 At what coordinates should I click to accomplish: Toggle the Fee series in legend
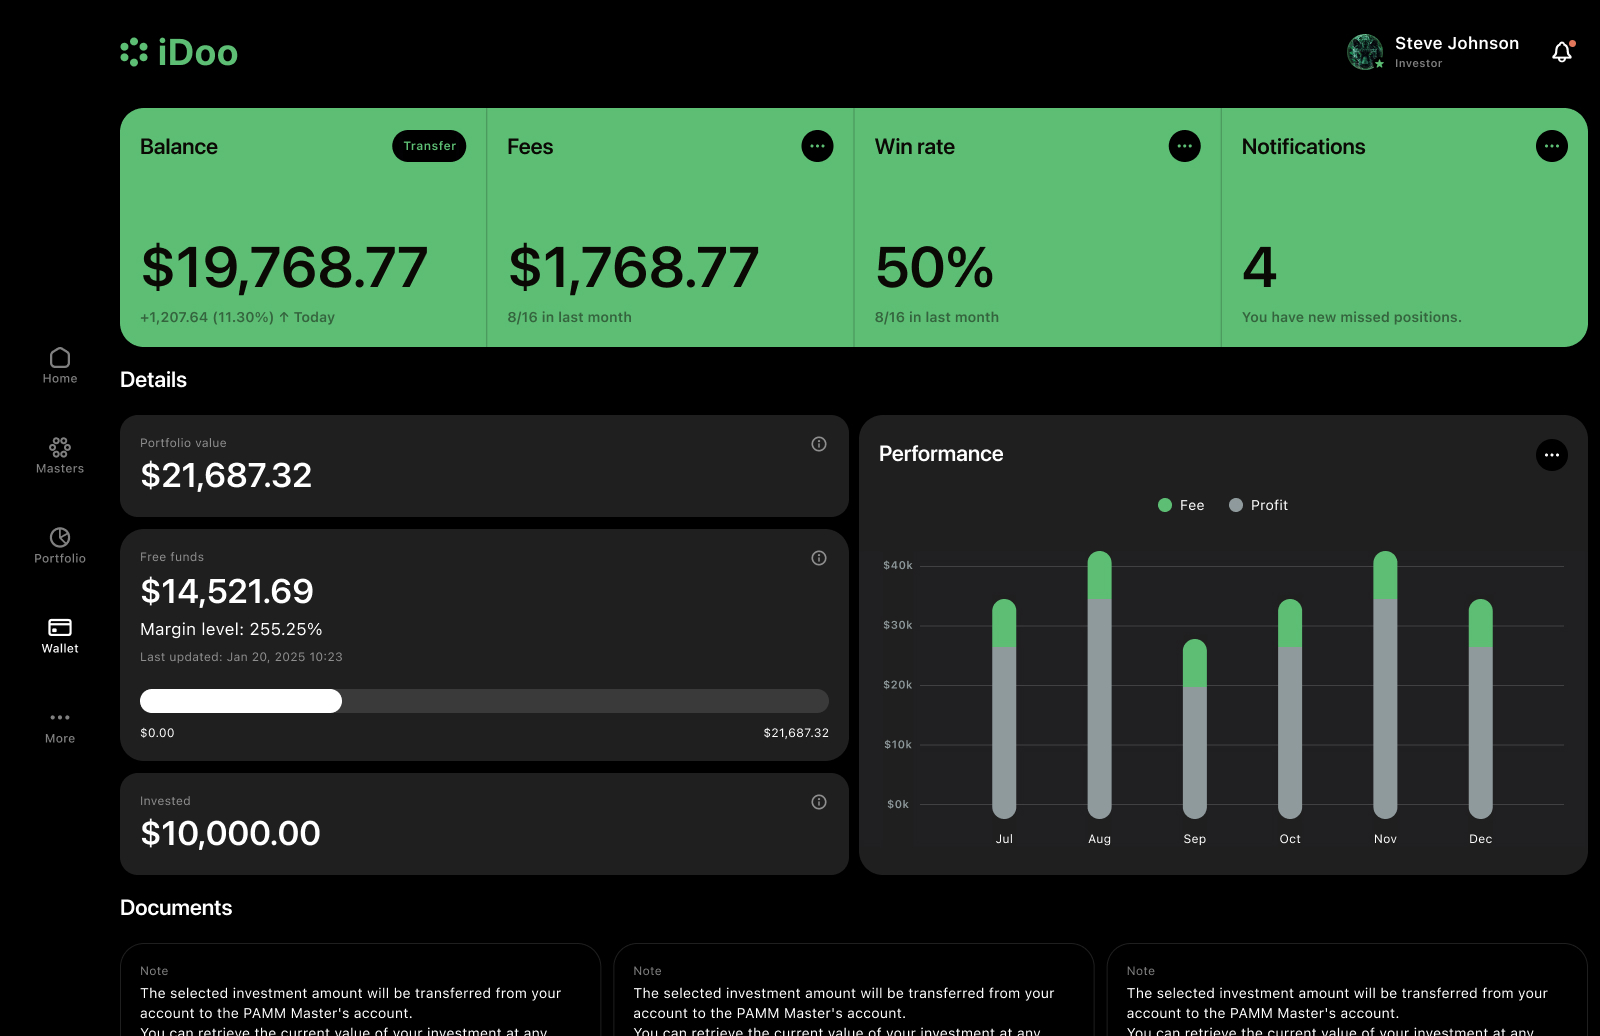coord(1181,505)
